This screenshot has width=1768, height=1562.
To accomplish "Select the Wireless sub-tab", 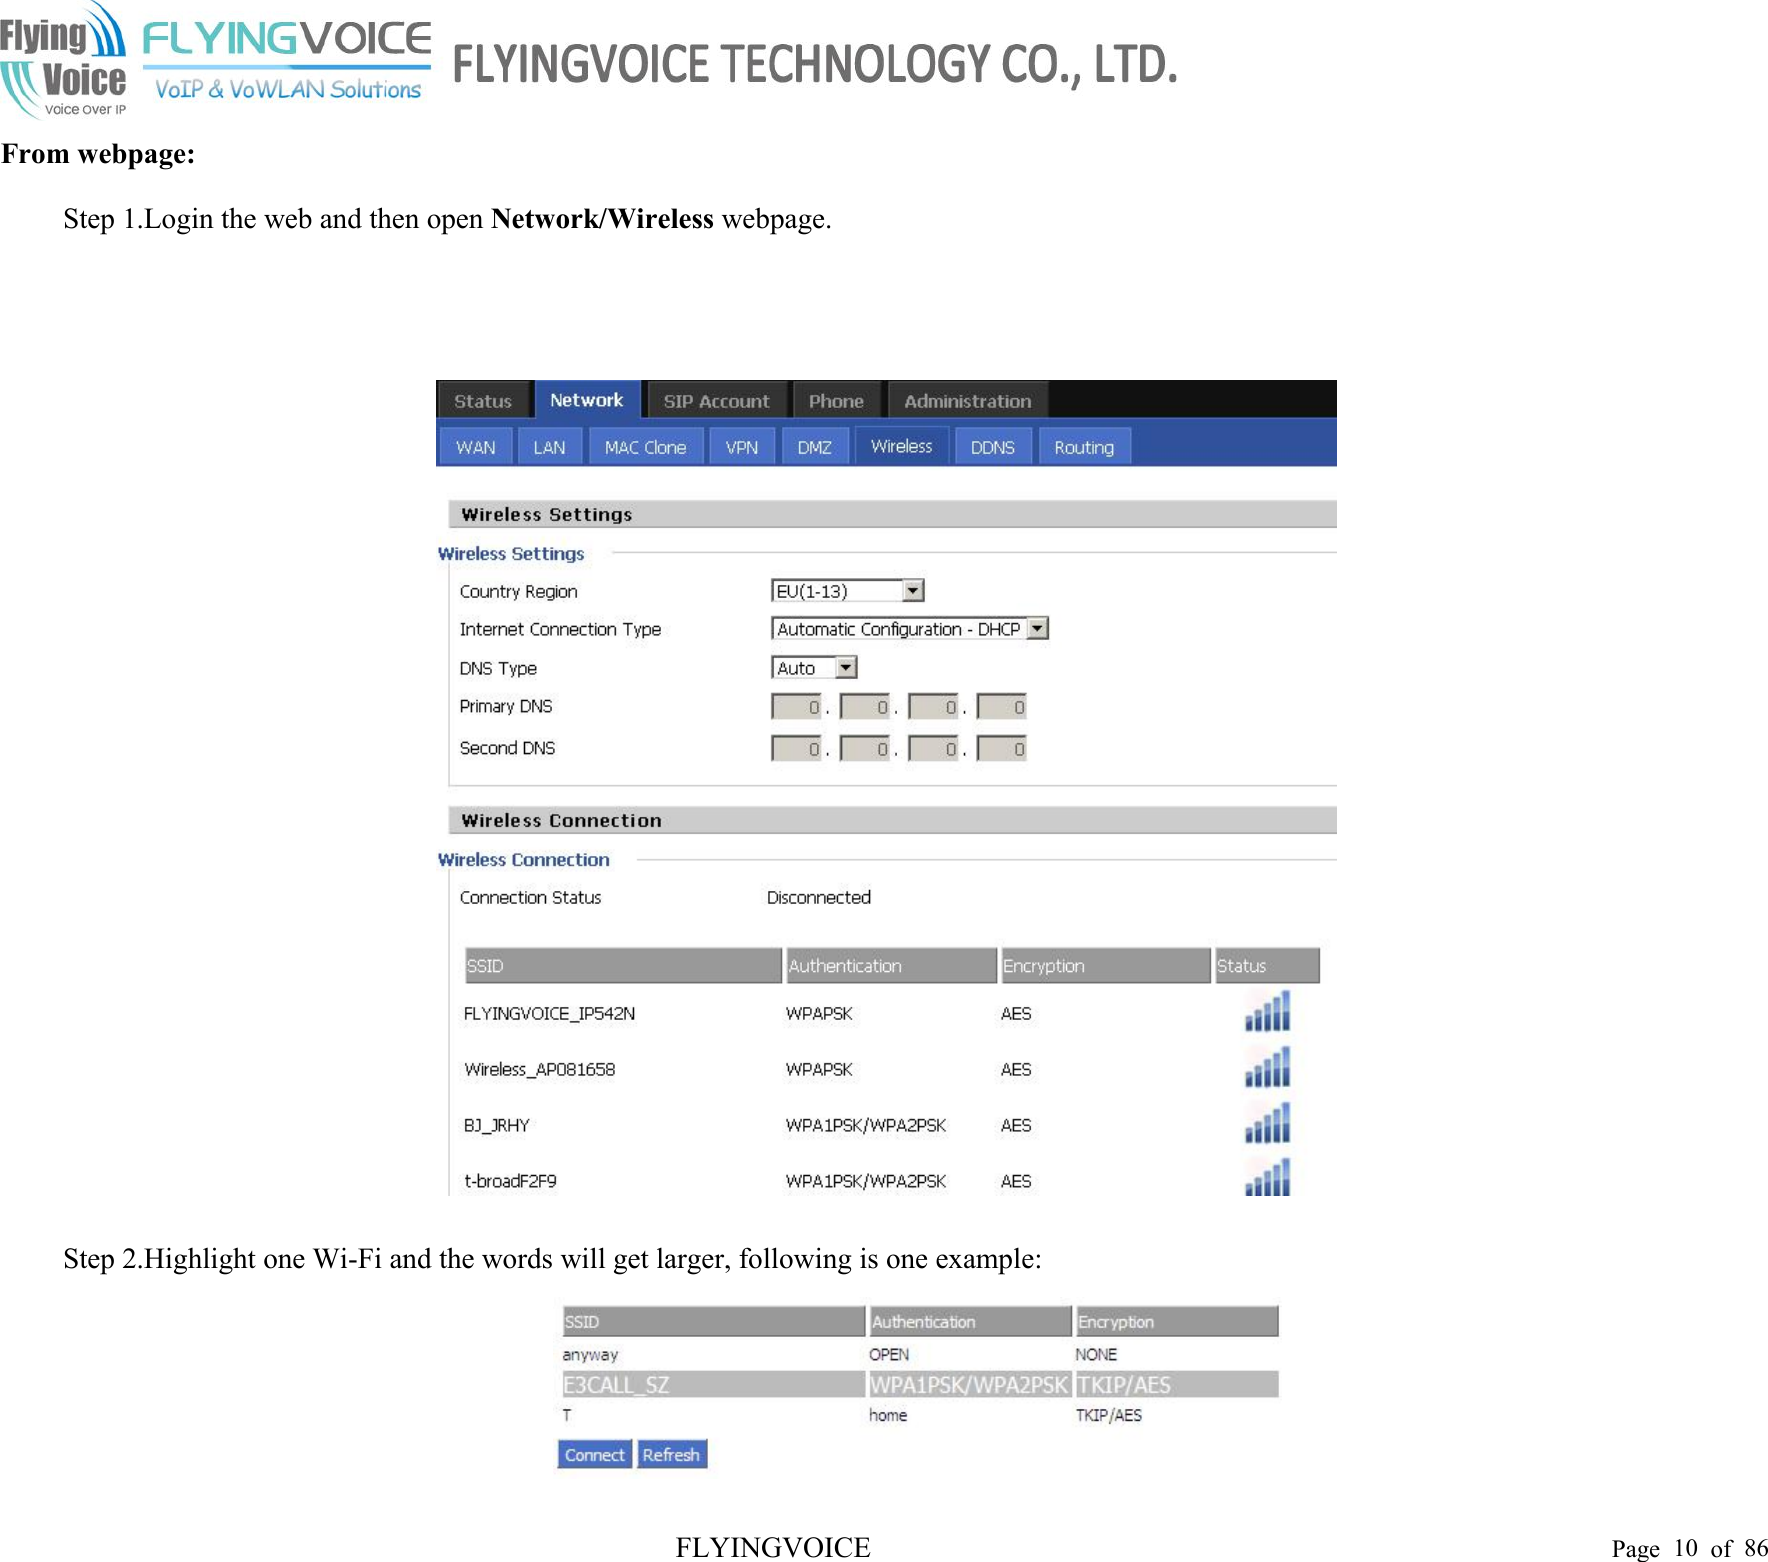I will (901, 446).
